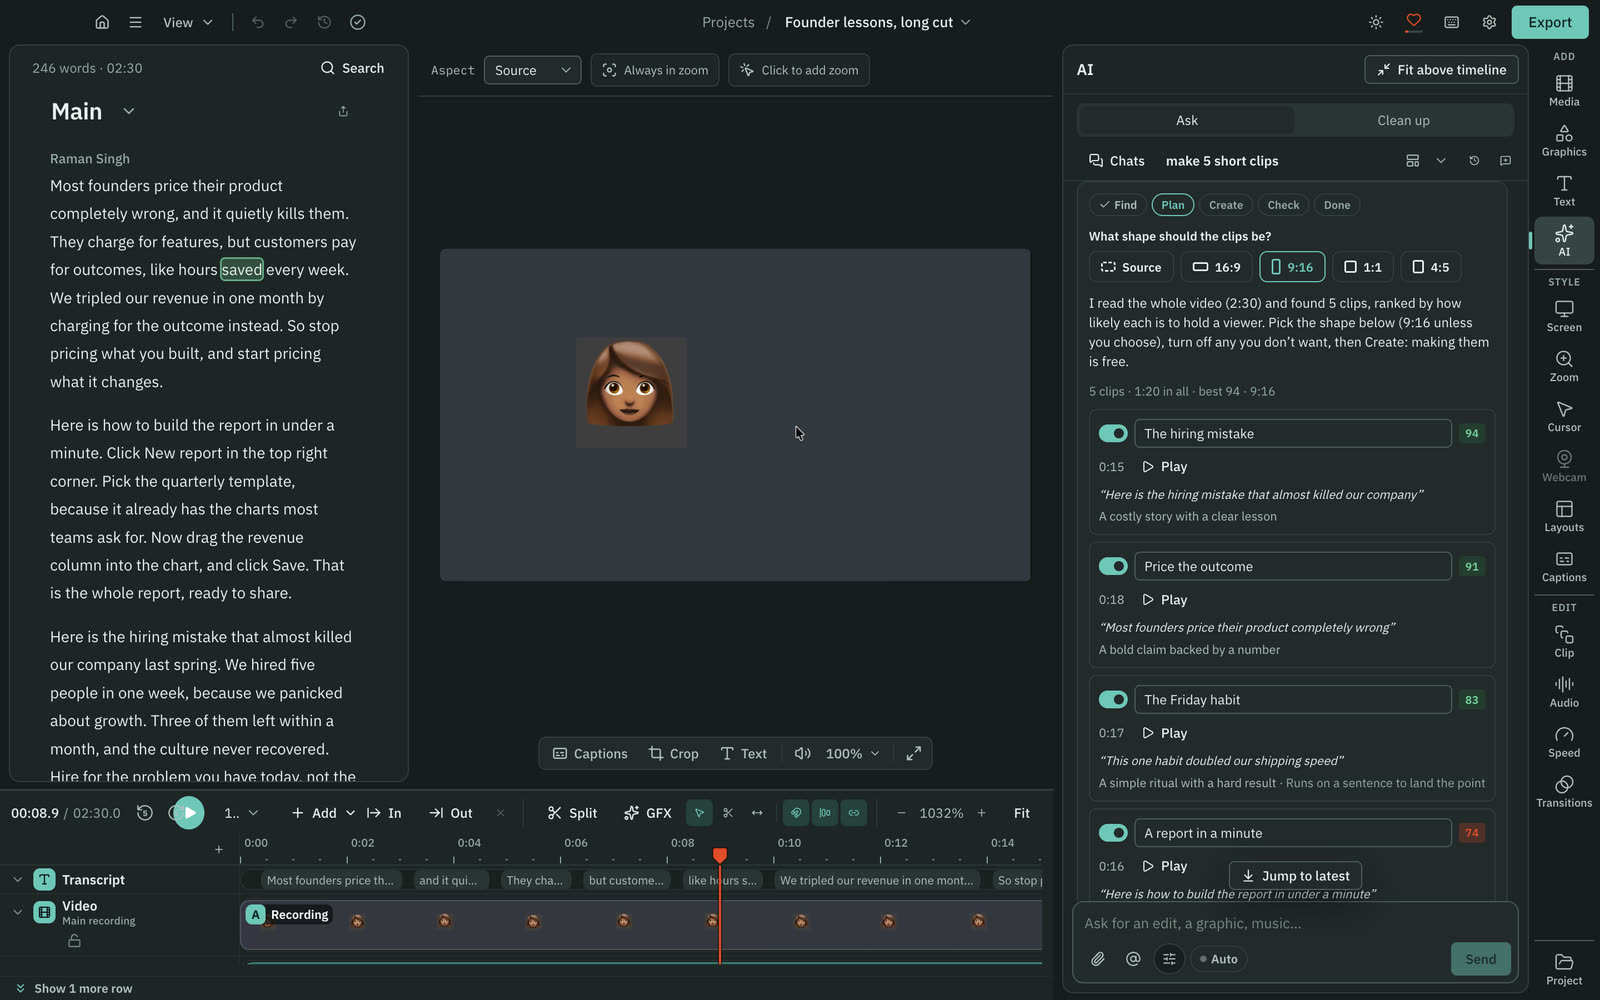Collapse the Transcript track row
The width and height of the screenshot is (1600, 1000).
tap(18, 880)
